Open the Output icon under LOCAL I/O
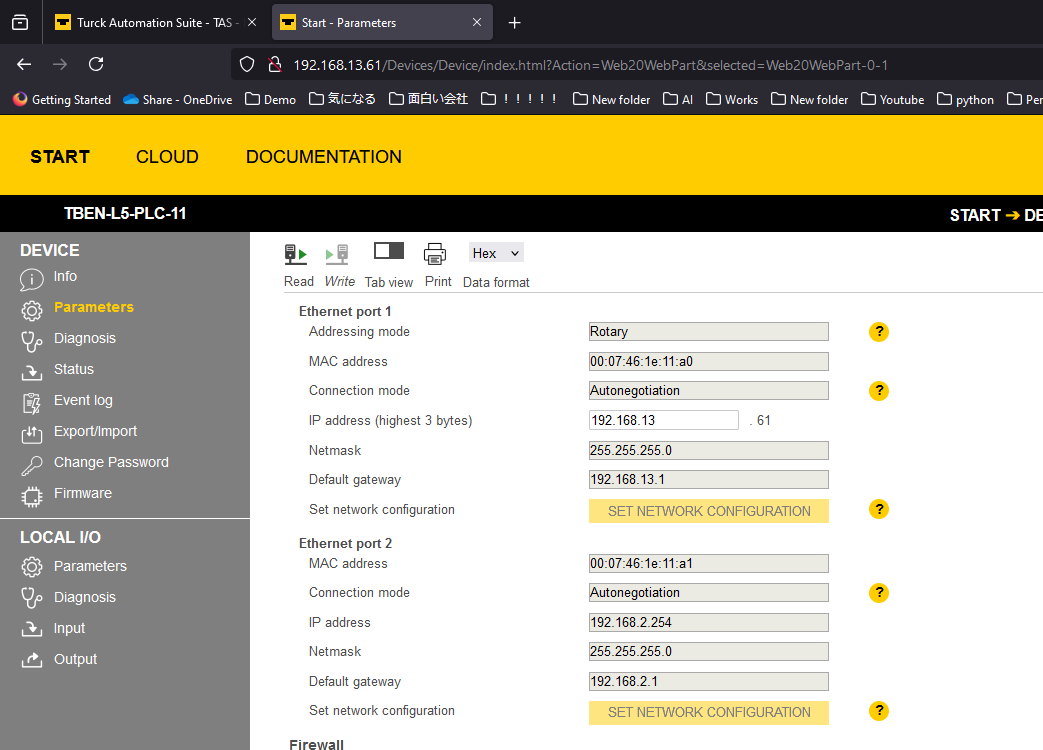Viewport: 1043px width, 750px height. coord(31,660)
